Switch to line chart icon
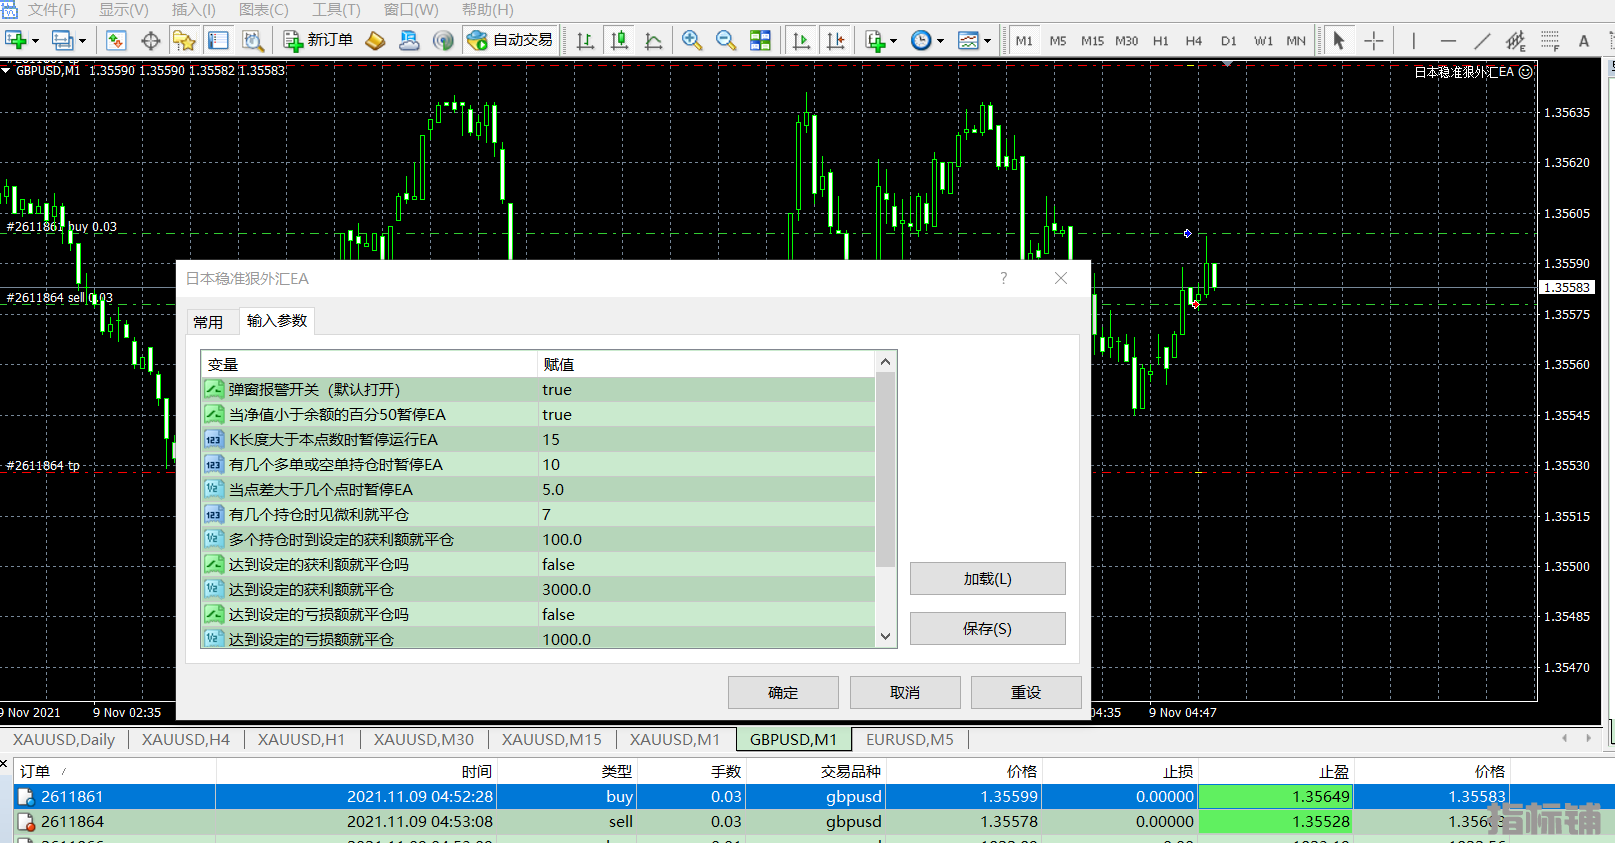Image resolution: width=1615 pixels, height=843 pixels. coord(654,40)
